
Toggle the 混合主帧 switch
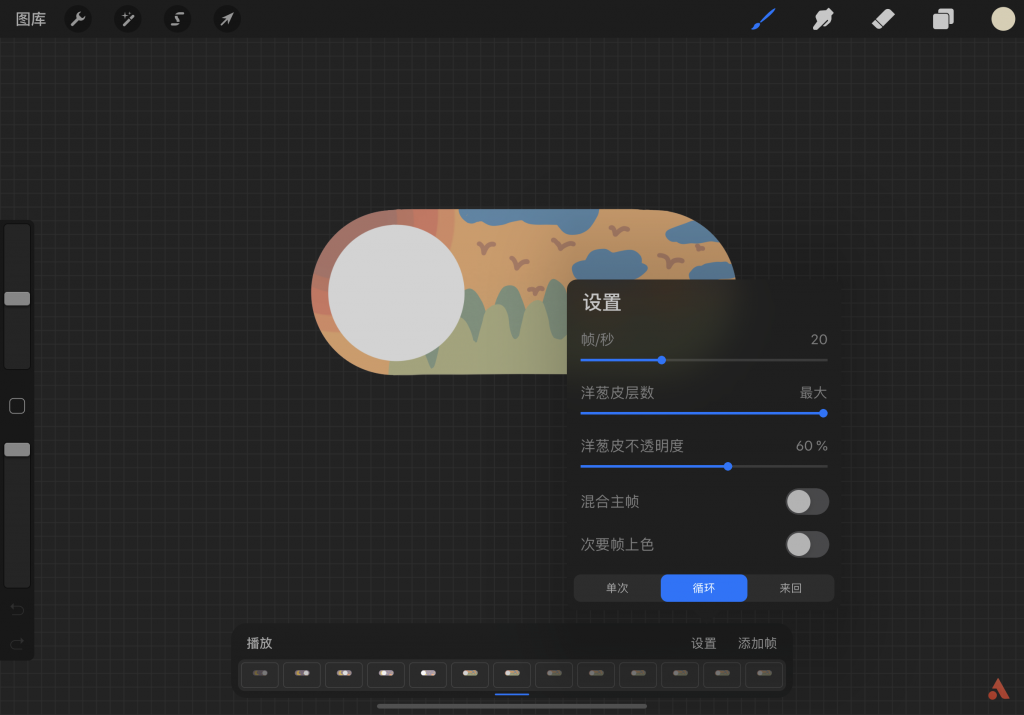point(807,501)
